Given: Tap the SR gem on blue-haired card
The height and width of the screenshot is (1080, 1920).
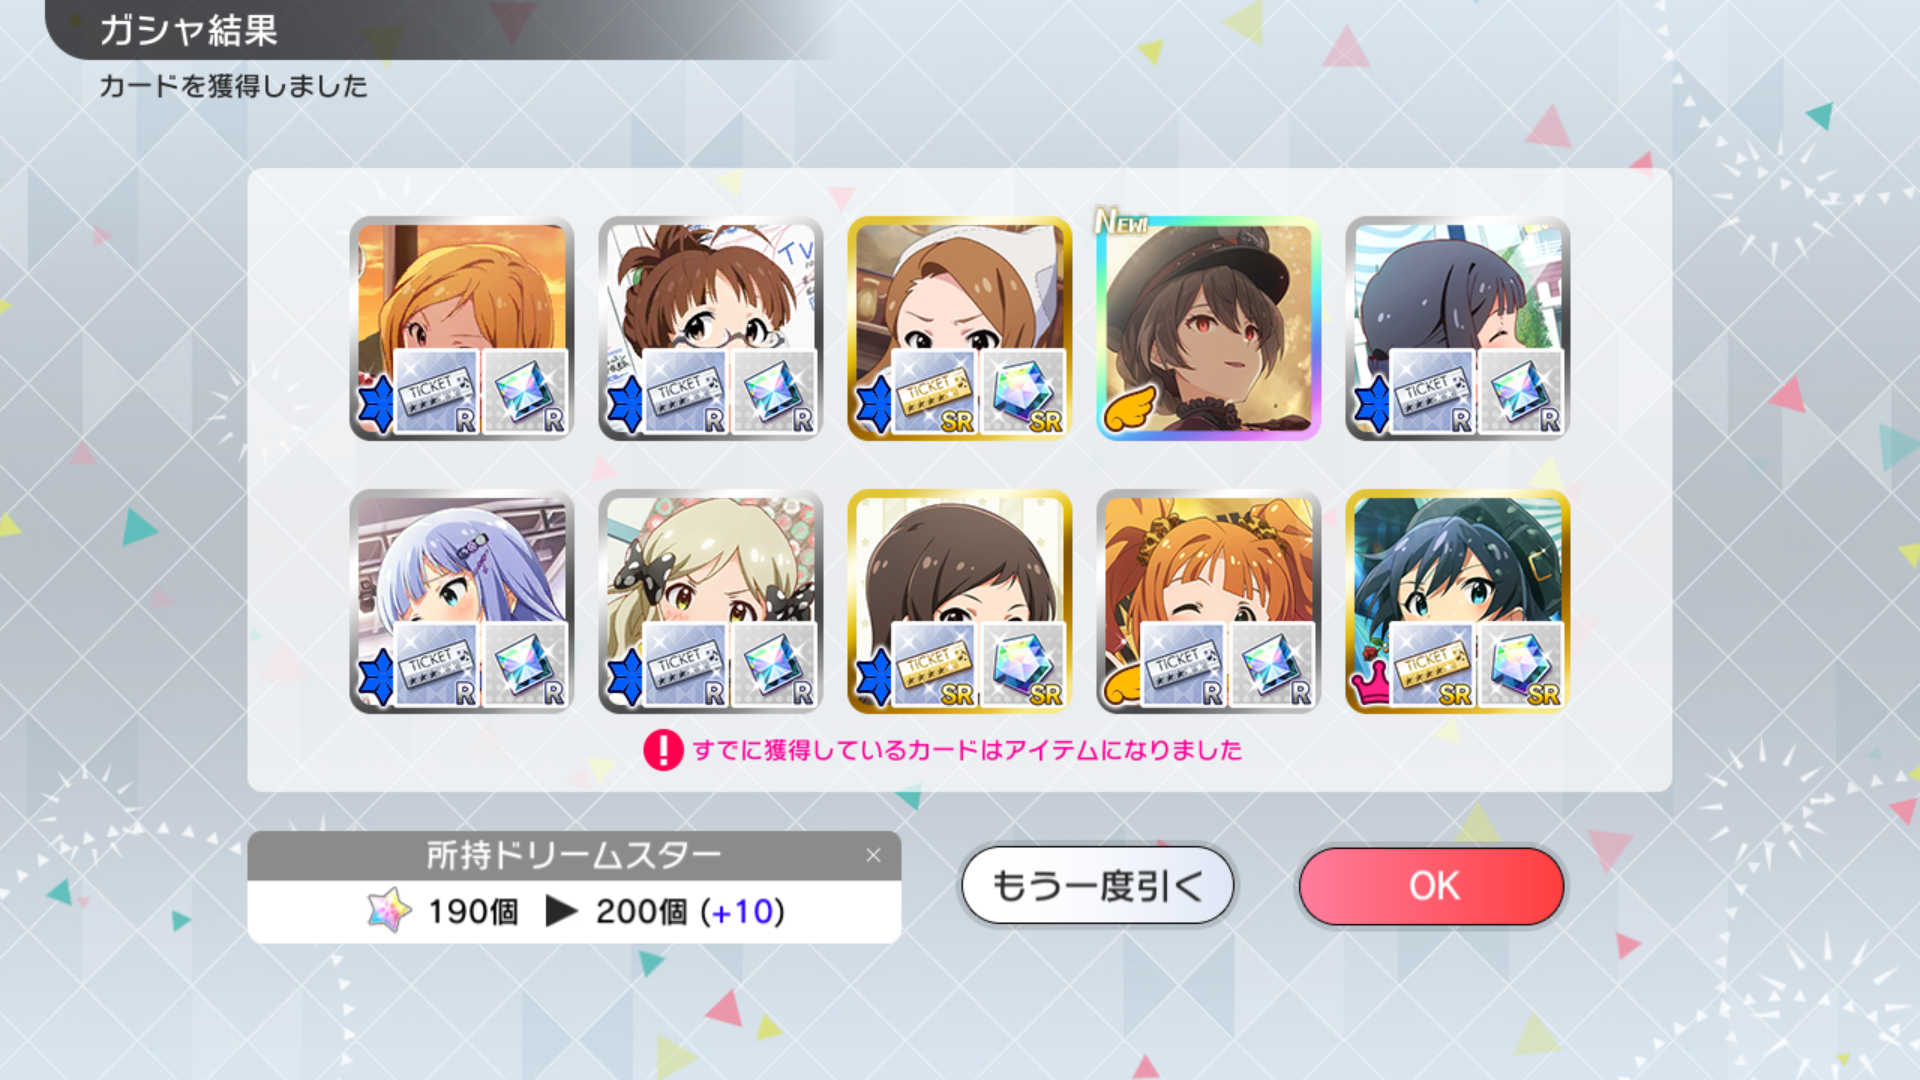Looking at the screenshot, I should 1520,665.
